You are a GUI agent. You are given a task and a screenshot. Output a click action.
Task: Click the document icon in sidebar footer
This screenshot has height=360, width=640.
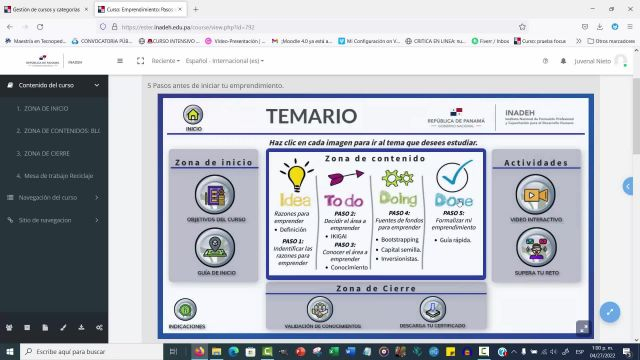(45, 327)
